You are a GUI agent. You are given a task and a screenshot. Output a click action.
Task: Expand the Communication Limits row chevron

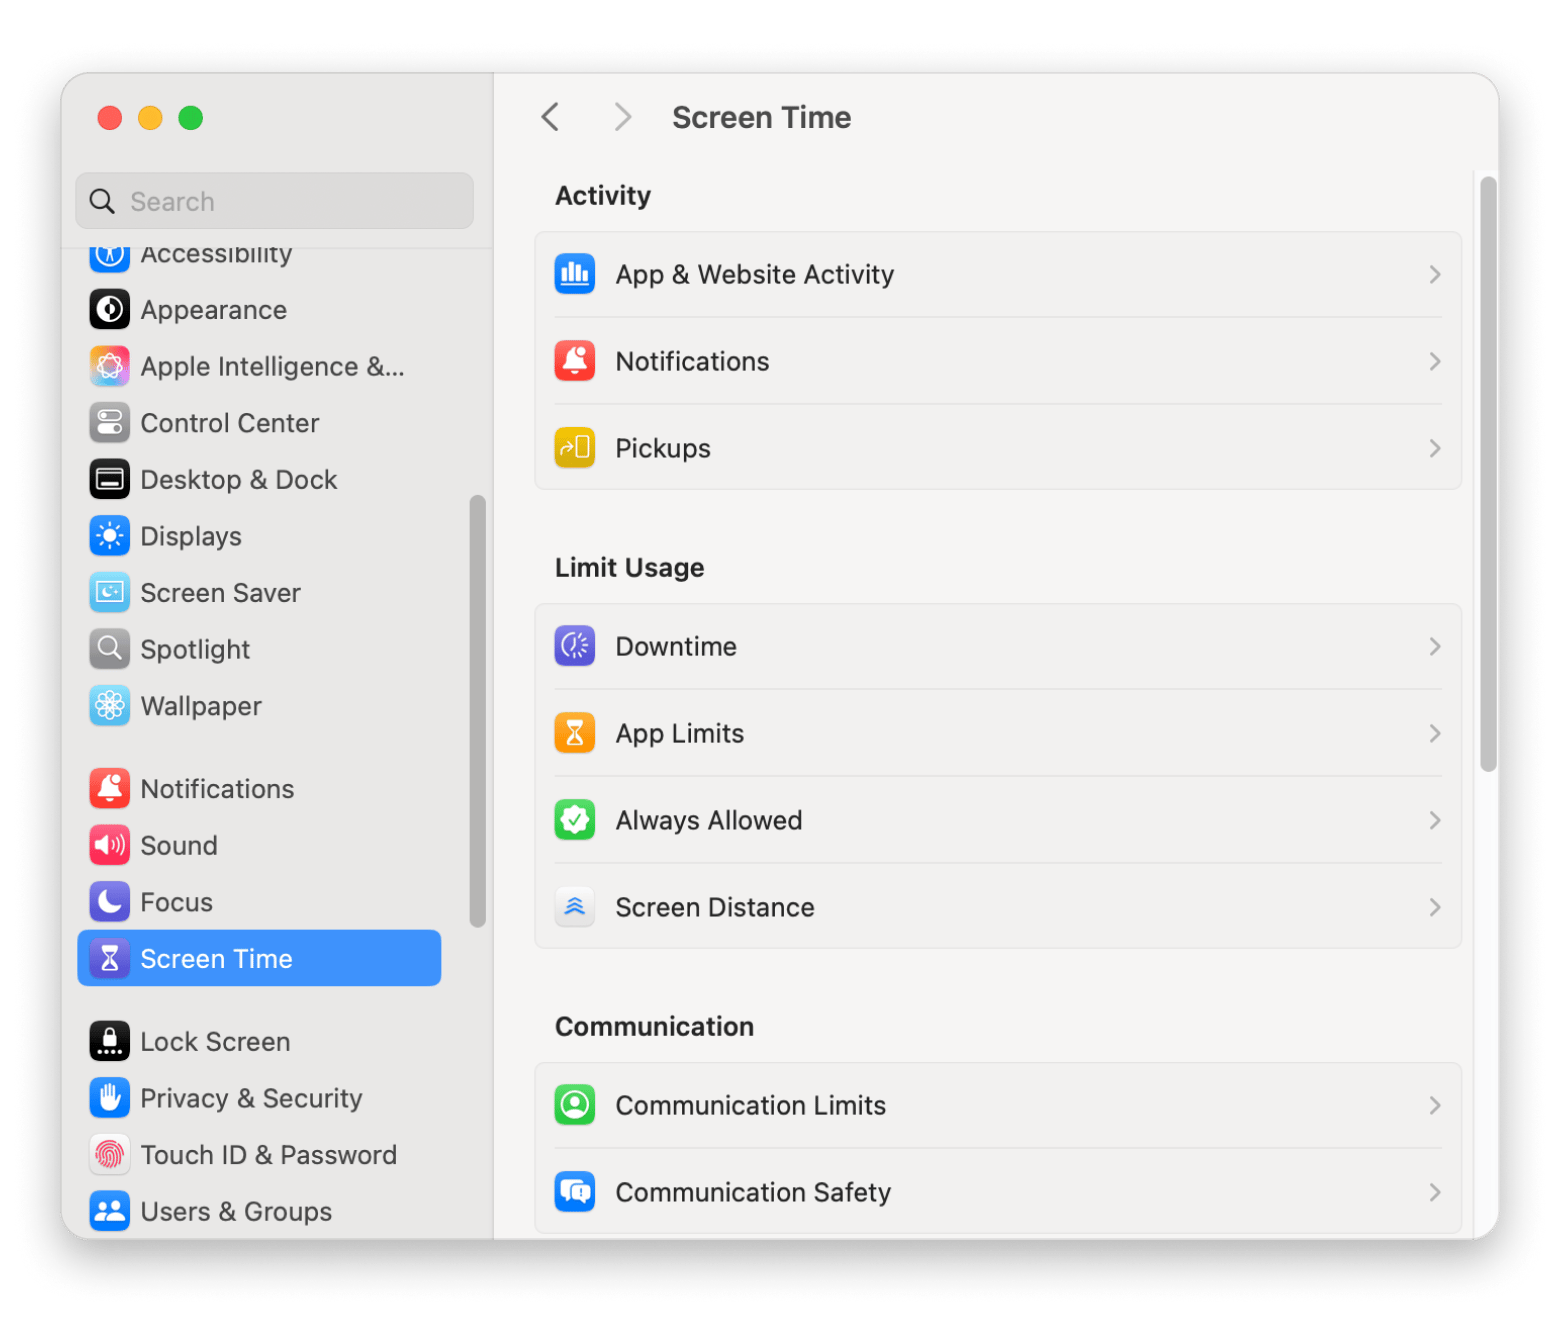1435,1105
